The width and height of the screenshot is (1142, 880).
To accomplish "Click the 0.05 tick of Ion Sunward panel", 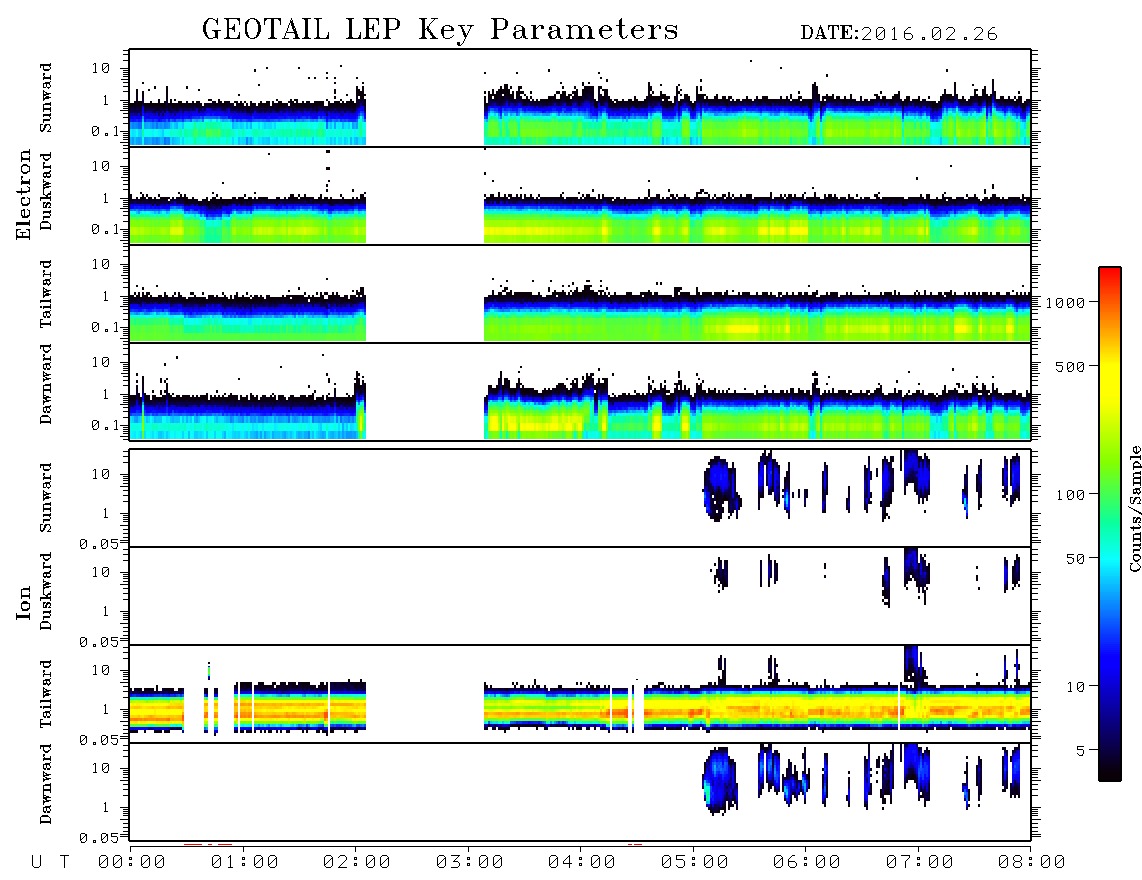I will pyautogui.click(x=99, y=543).
